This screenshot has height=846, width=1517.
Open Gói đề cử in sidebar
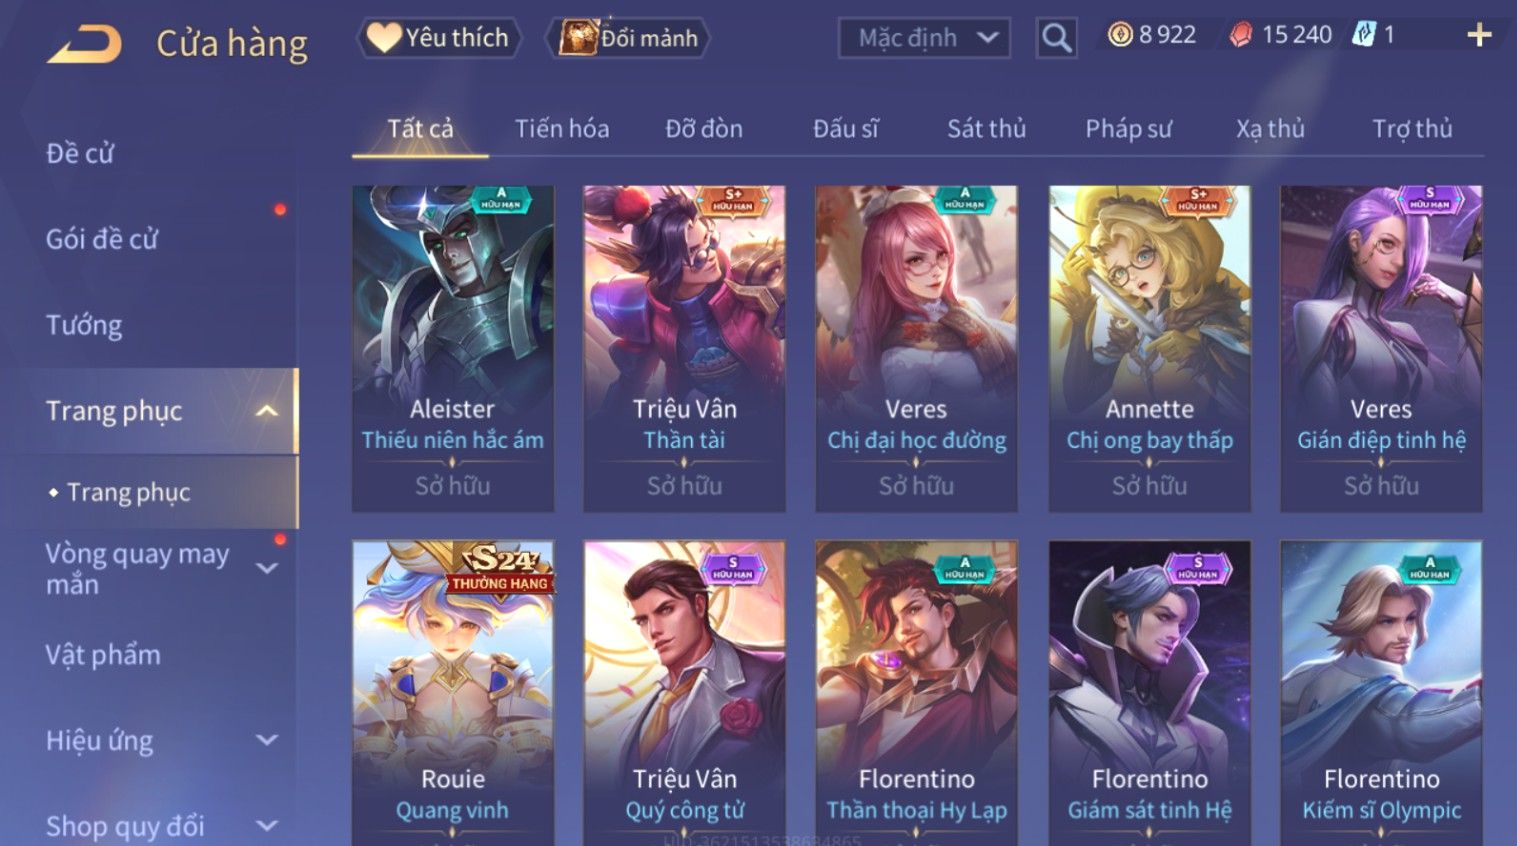pos(102,239)
